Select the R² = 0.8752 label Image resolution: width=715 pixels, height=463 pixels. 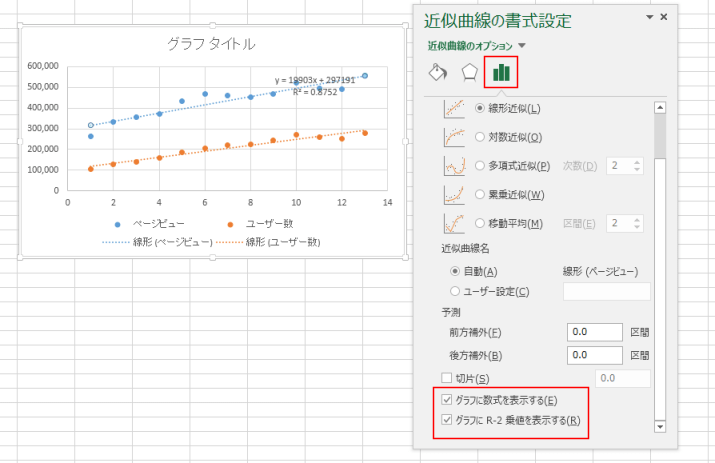(315, 92)
